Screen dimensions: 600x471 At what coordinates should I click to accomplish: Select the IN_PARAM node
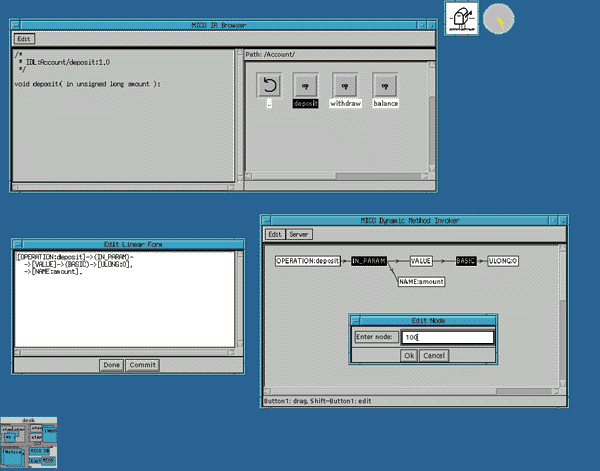coord(368,260)
